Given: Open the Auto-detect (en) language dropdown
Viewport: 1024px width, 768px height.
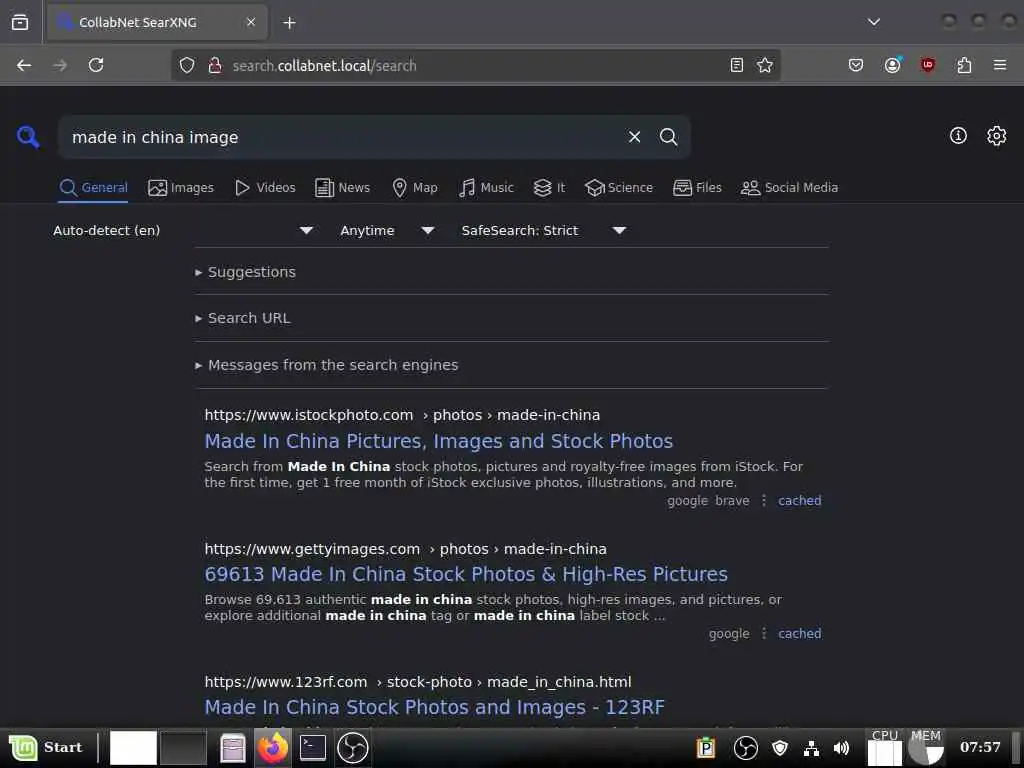Looking at the screenshot, I should coord(183,231).
